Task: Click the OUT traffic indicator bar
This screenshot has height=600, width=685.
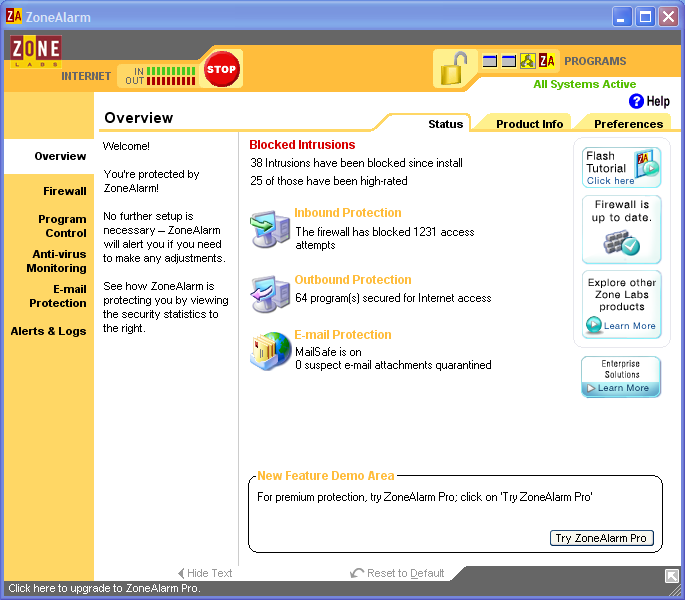Action: [171, 81]
